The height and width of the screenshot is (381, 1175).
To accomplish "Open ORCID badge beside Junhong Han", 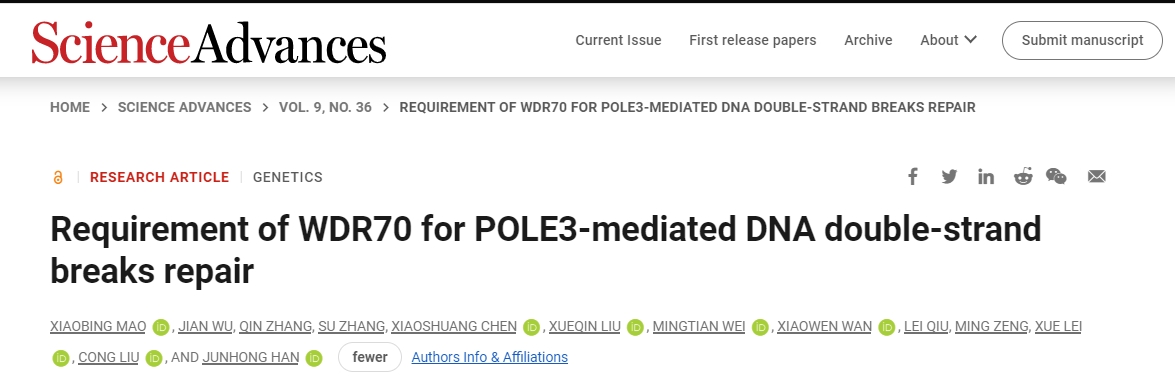I will (314, 358).
